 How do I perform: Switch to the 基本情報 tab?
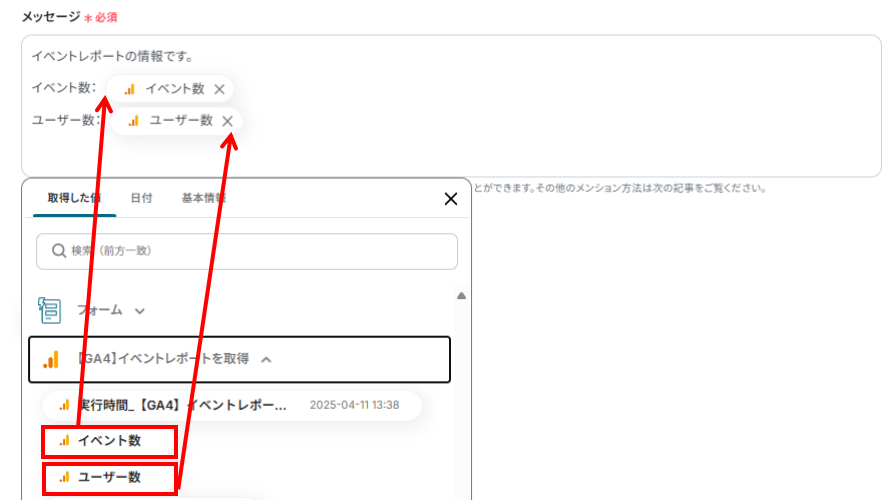point(204,198)
